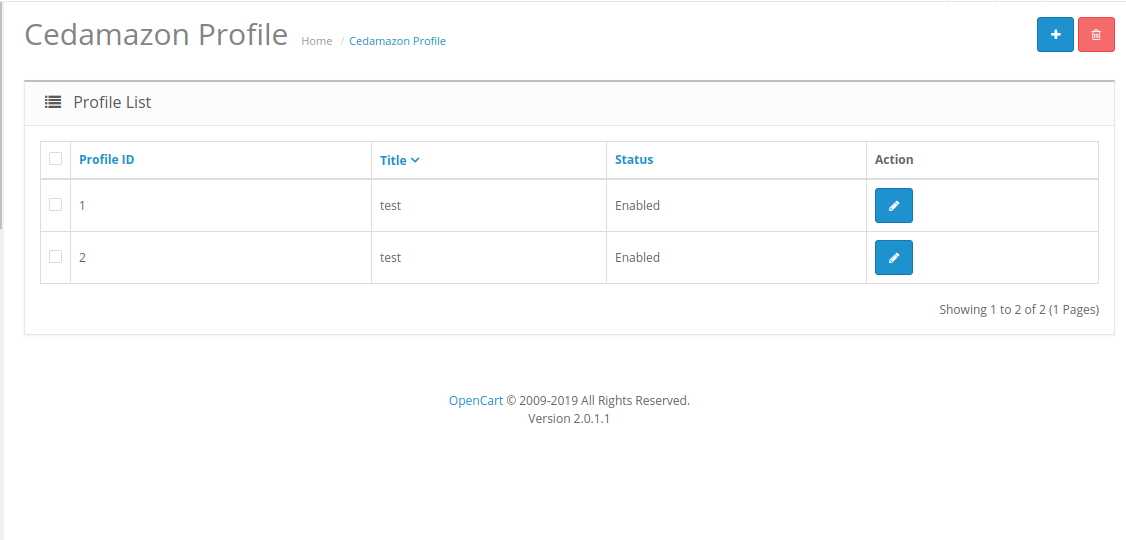
Task: Open the OpenCart footer link
Action: click(x=475, y=401)
